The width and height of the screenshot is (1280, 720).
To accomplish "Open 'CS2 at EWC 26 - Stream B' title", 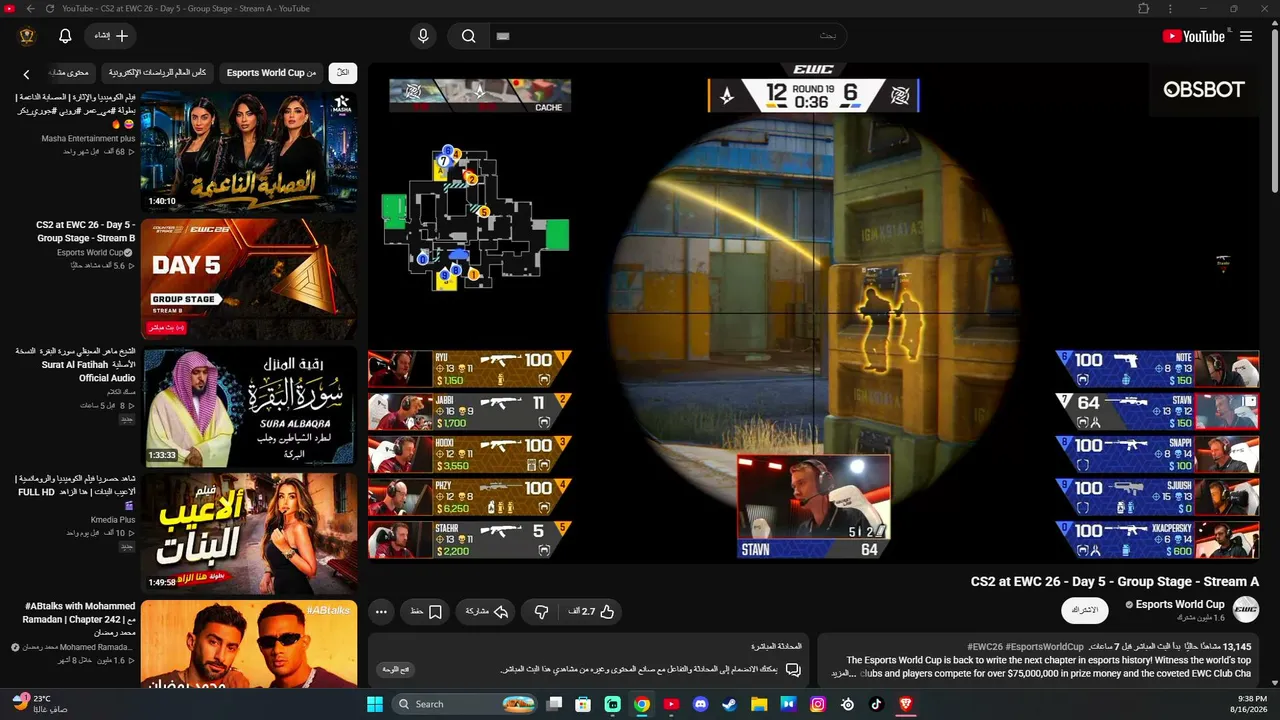I will tap(86, 232).
